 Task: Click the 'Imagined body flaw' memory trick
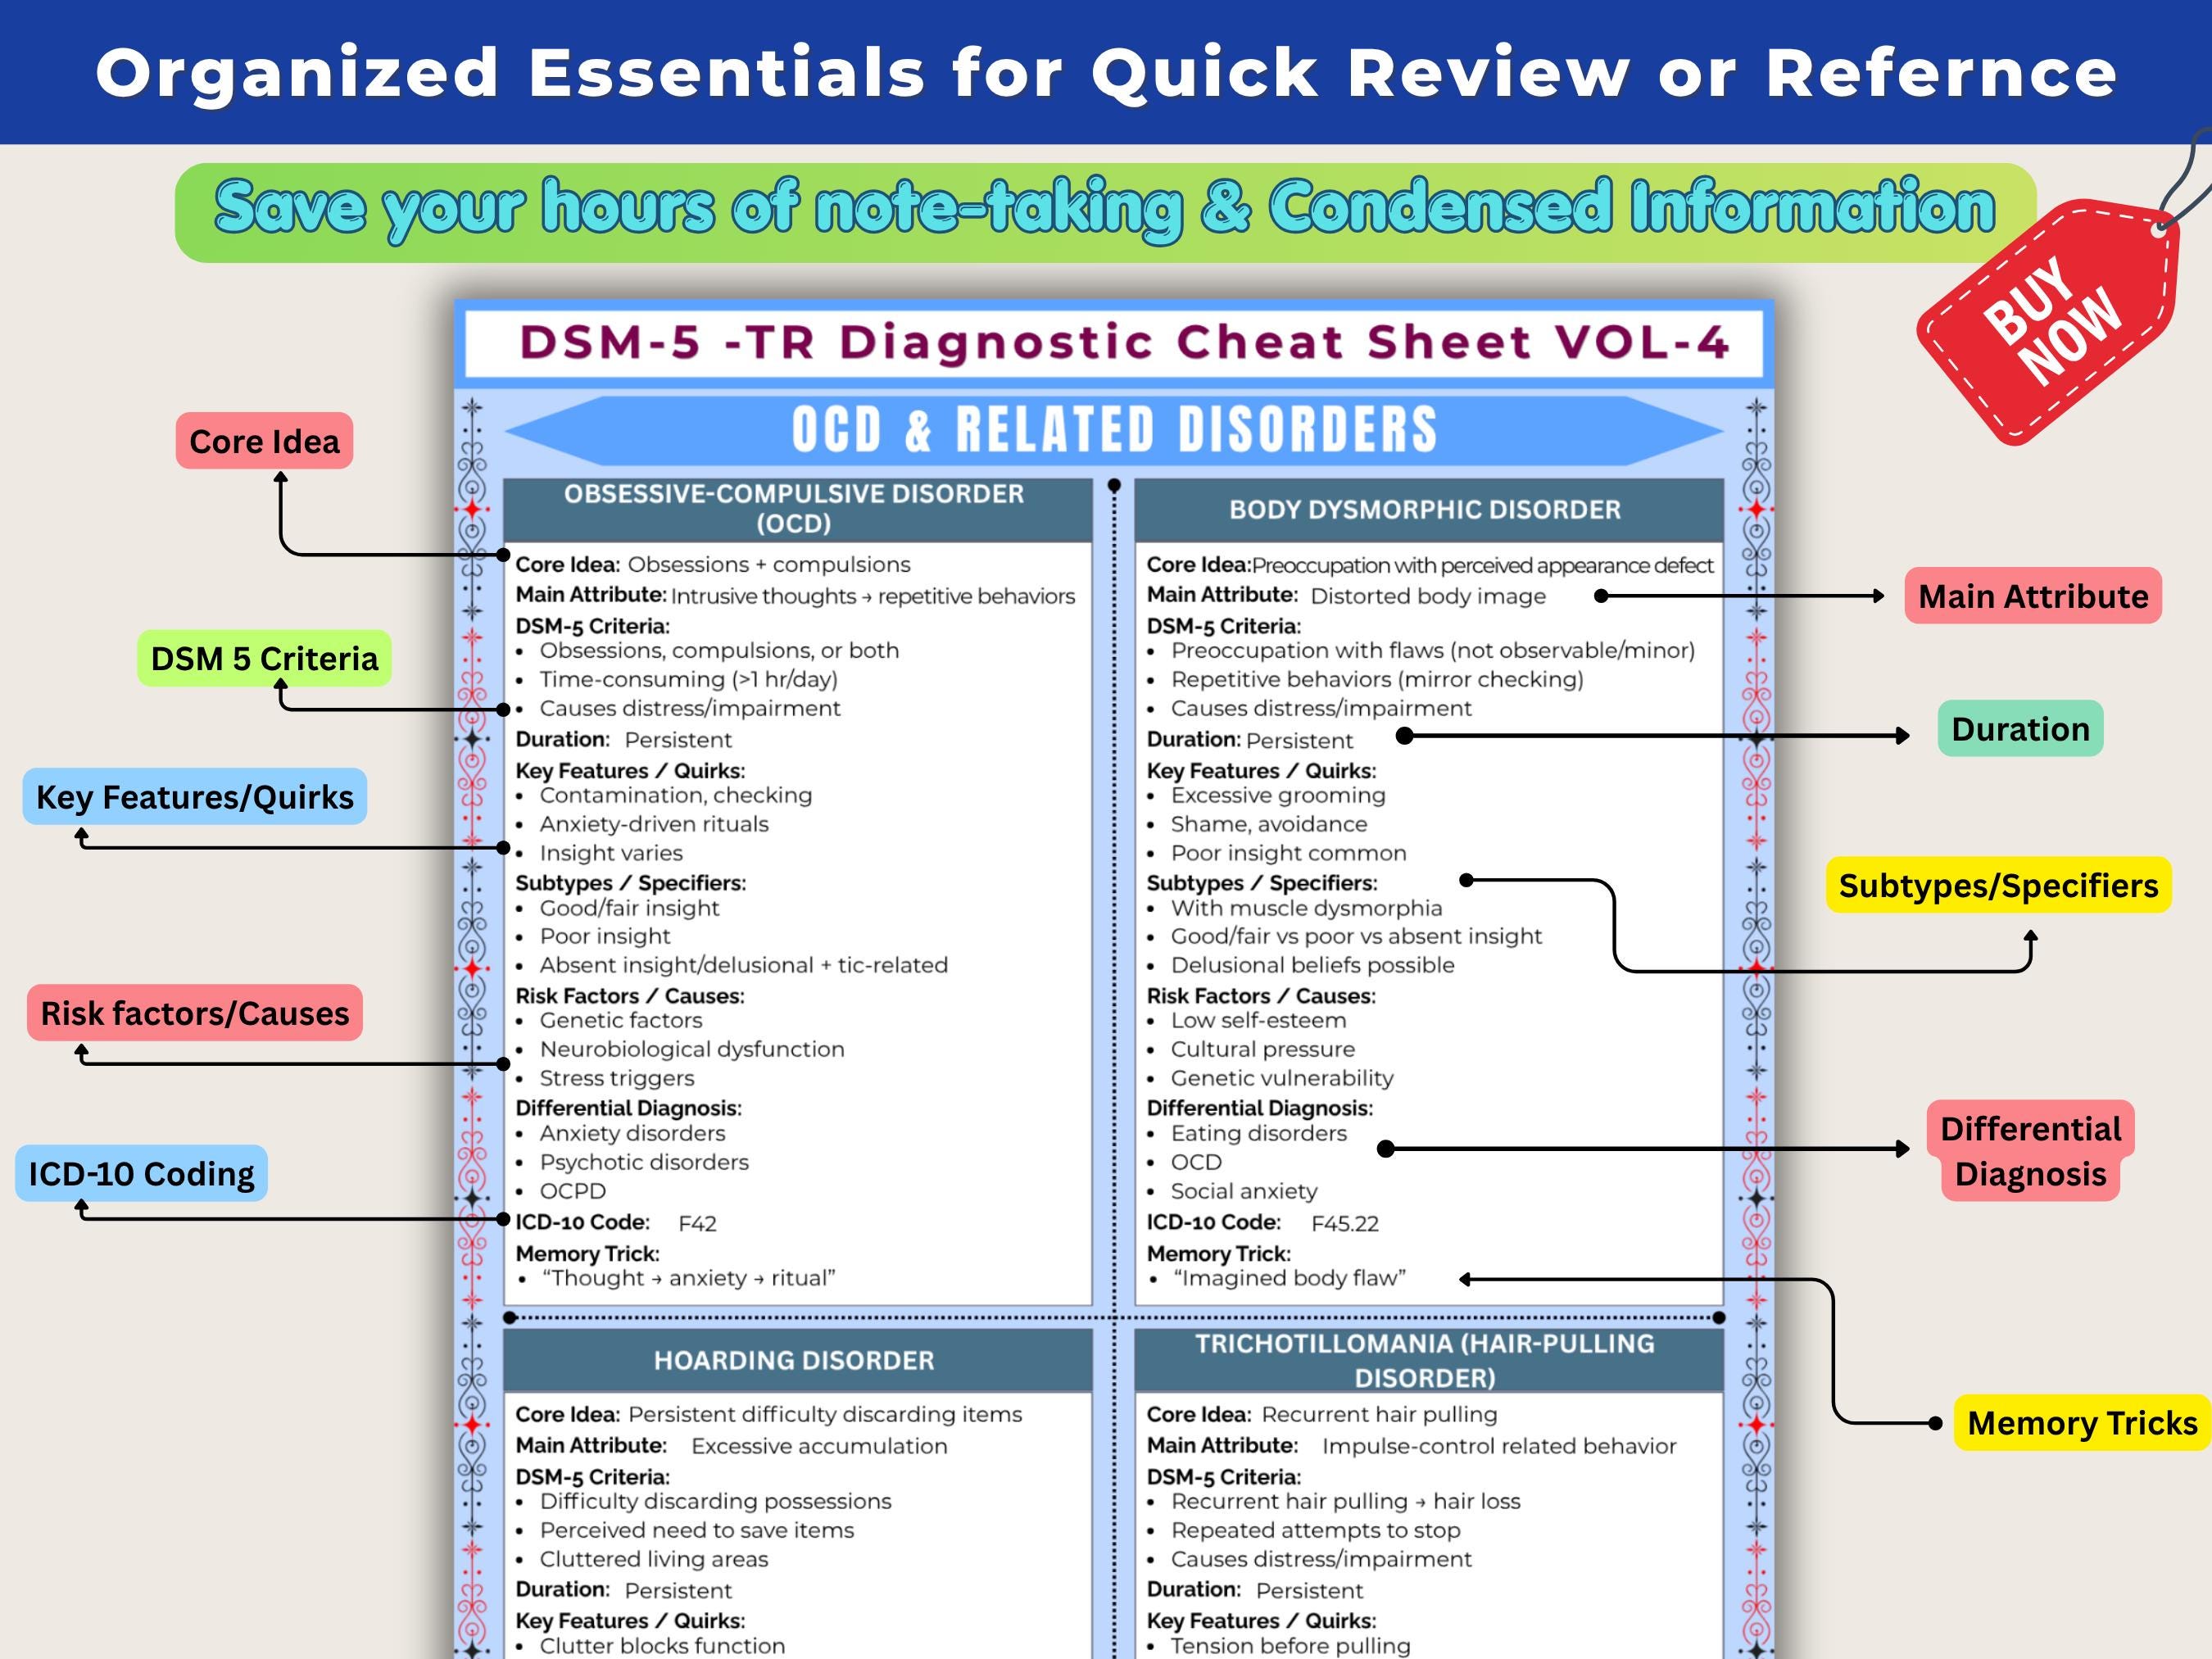point(1290,1278)
